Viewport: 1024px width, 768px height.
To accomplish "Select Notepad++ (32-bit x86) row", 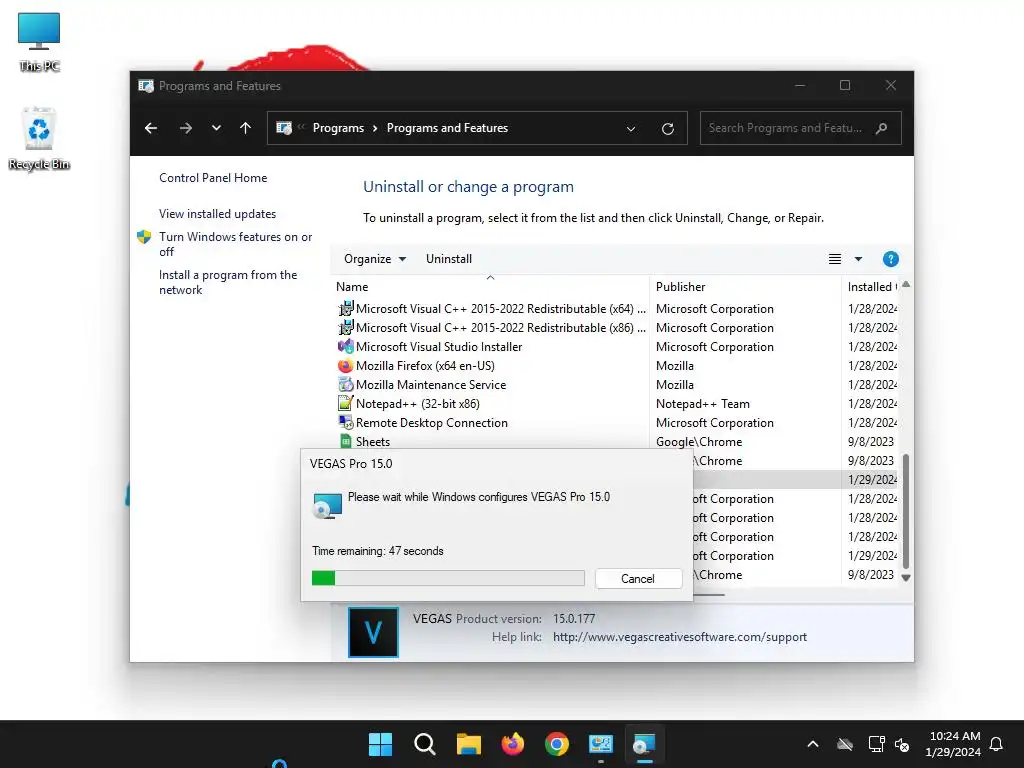I will 418,404.
